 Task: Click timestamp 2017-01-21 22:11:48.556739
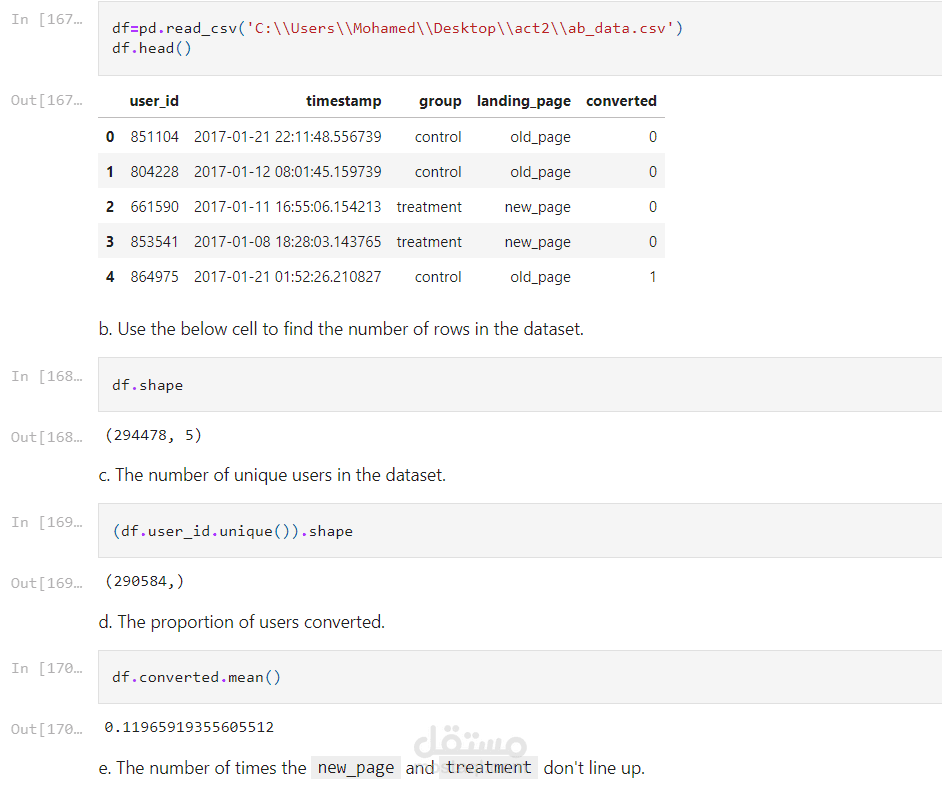[288, 137]
